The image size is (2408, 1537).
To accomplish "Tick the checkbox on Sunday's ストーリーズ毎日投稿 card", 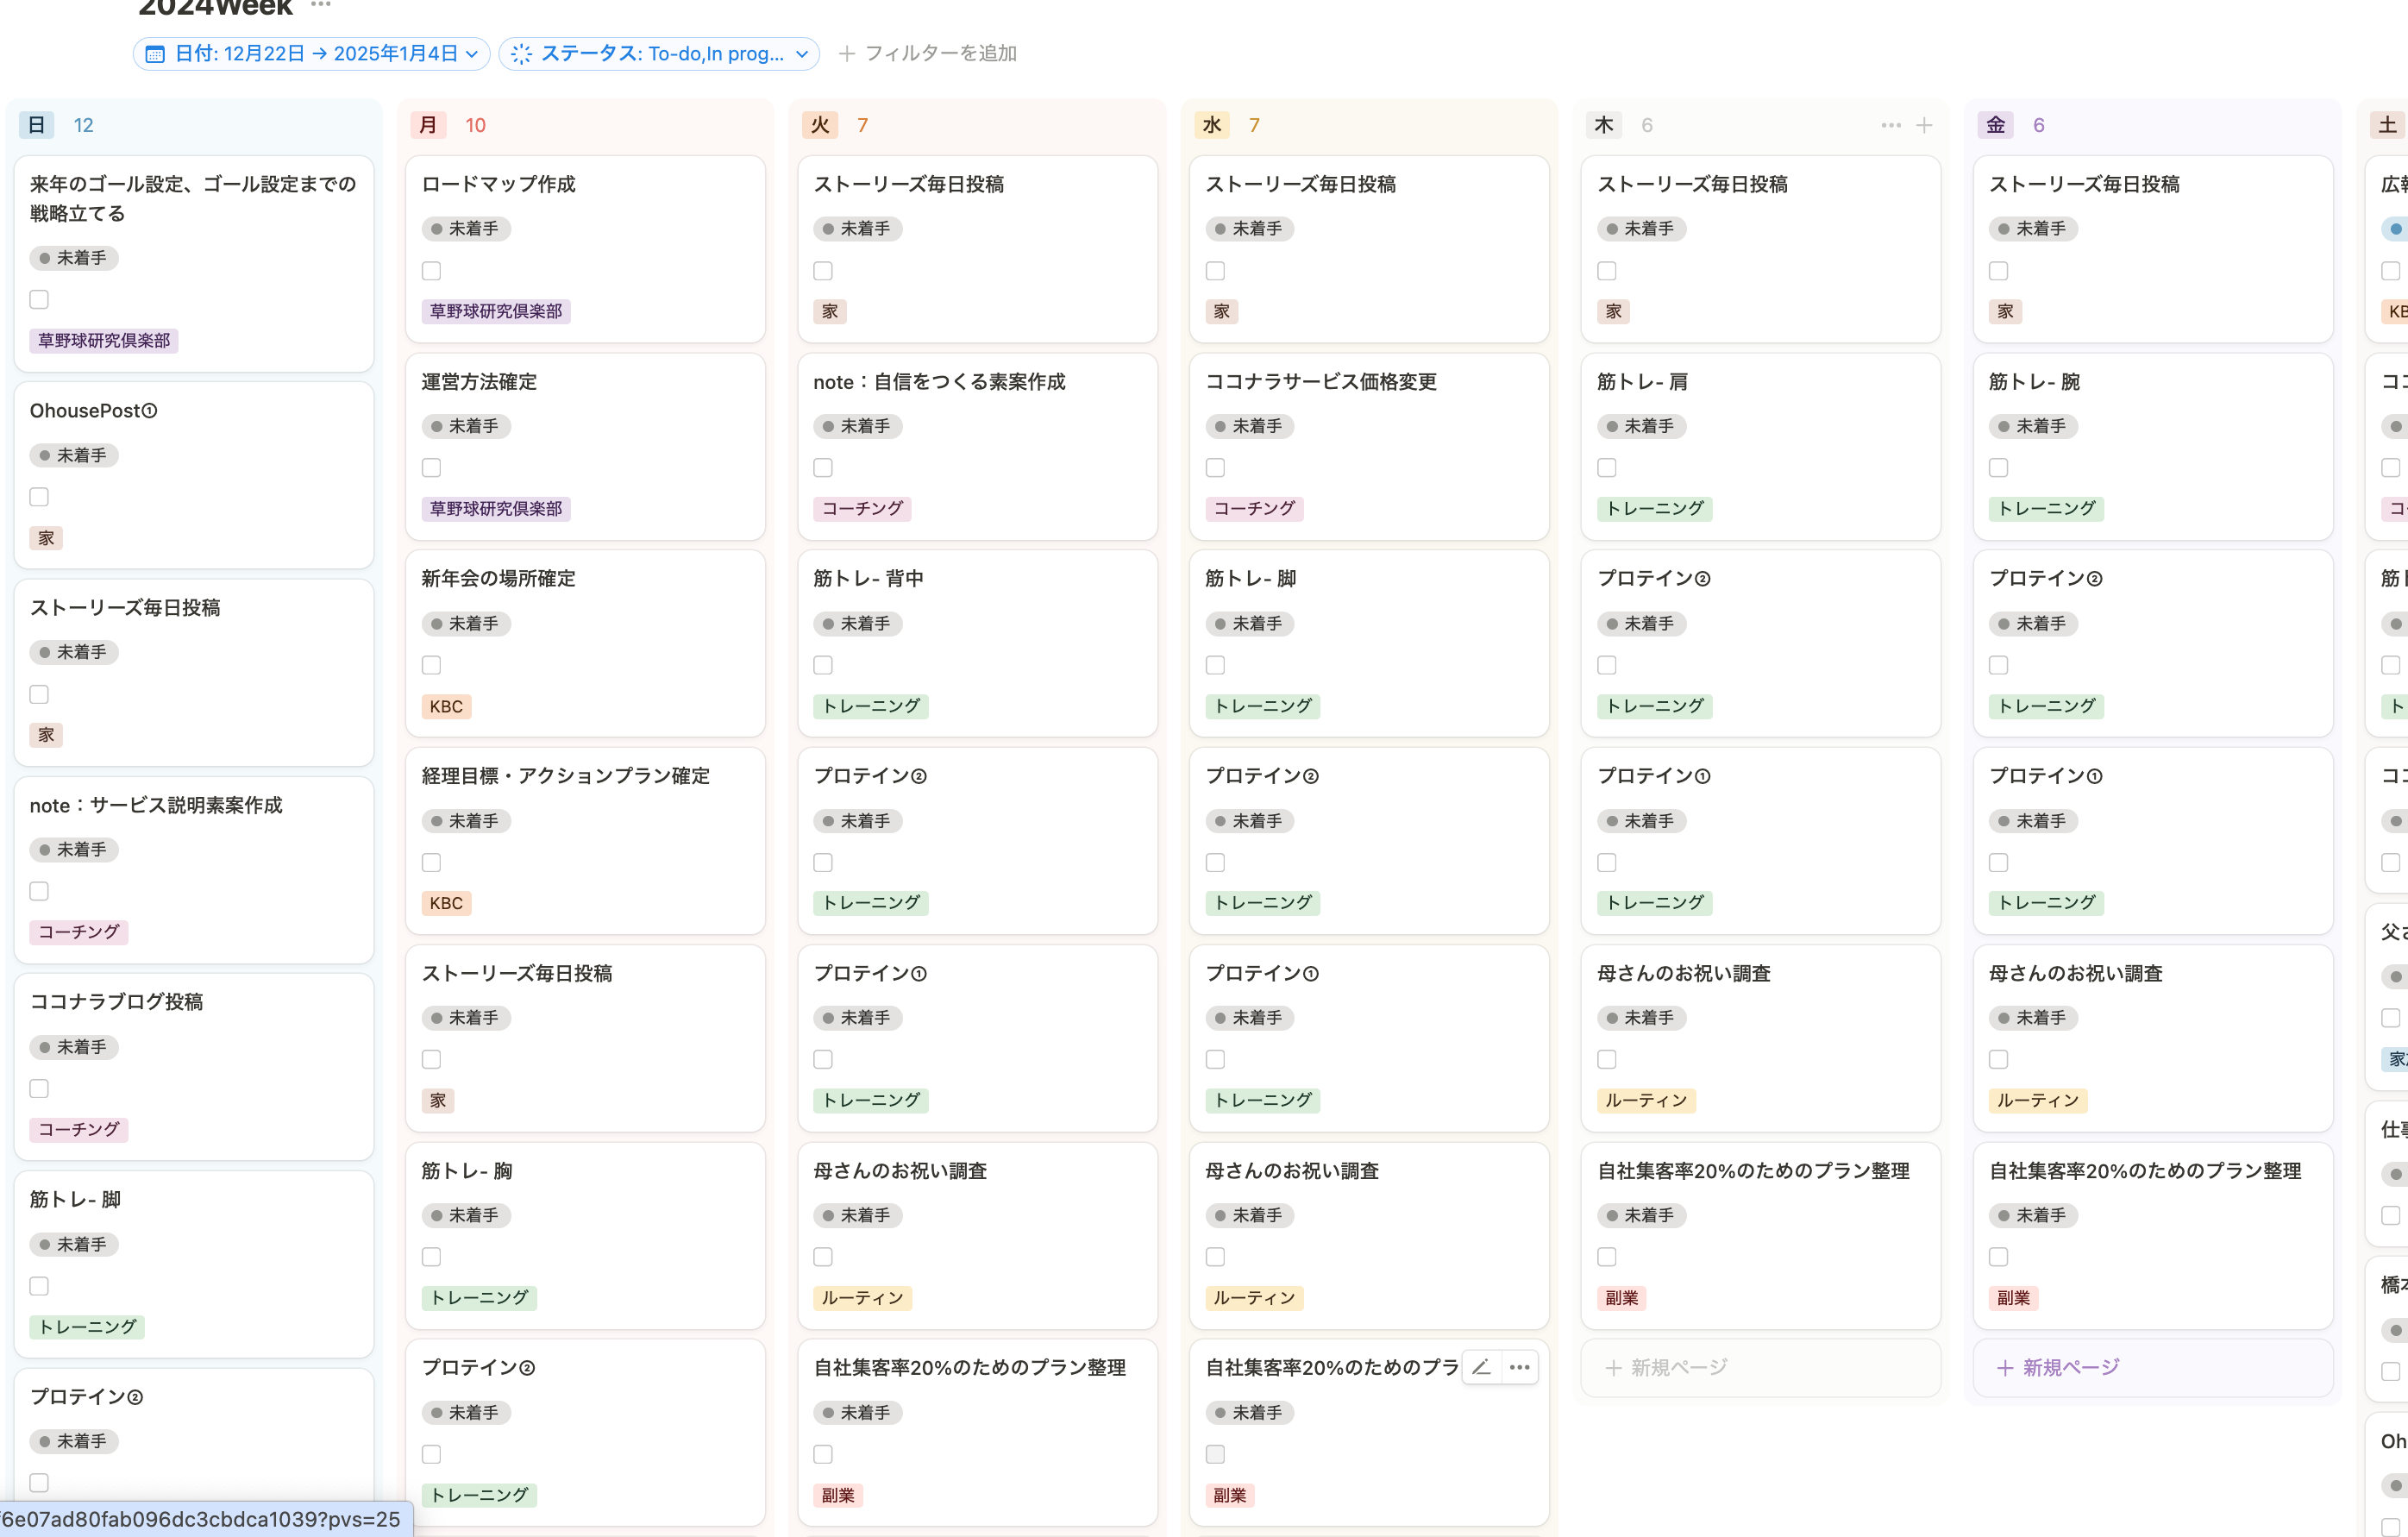I will point(38,693).
